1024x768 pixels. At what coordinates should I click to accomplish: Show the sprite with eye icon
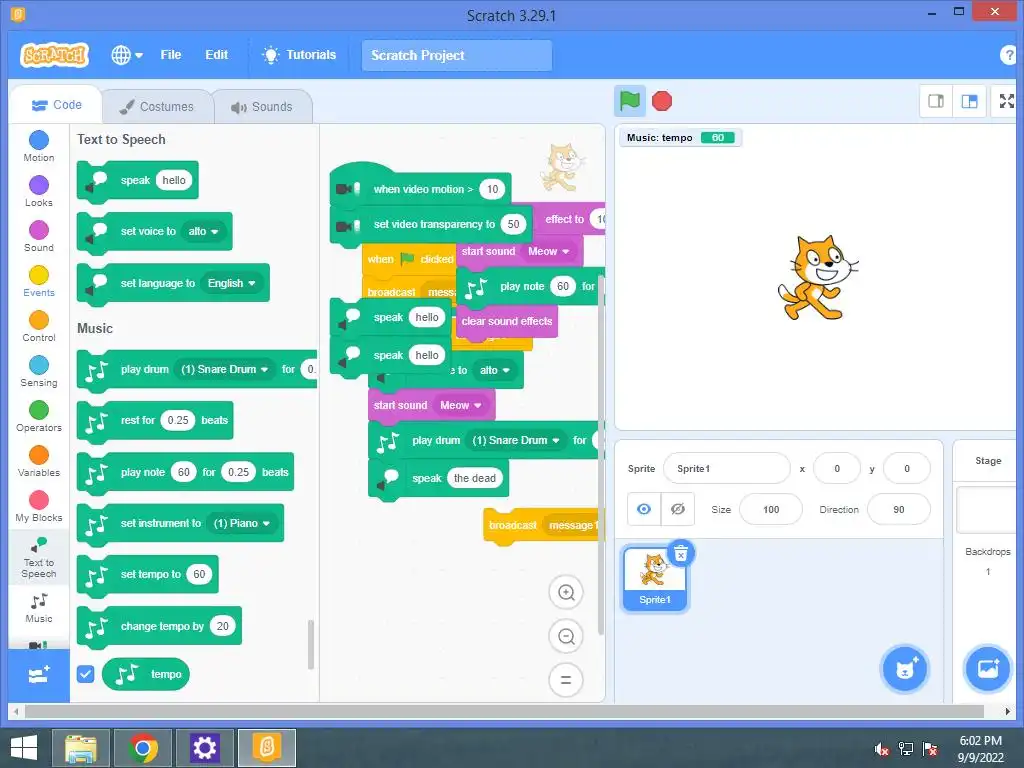[644, 509]
